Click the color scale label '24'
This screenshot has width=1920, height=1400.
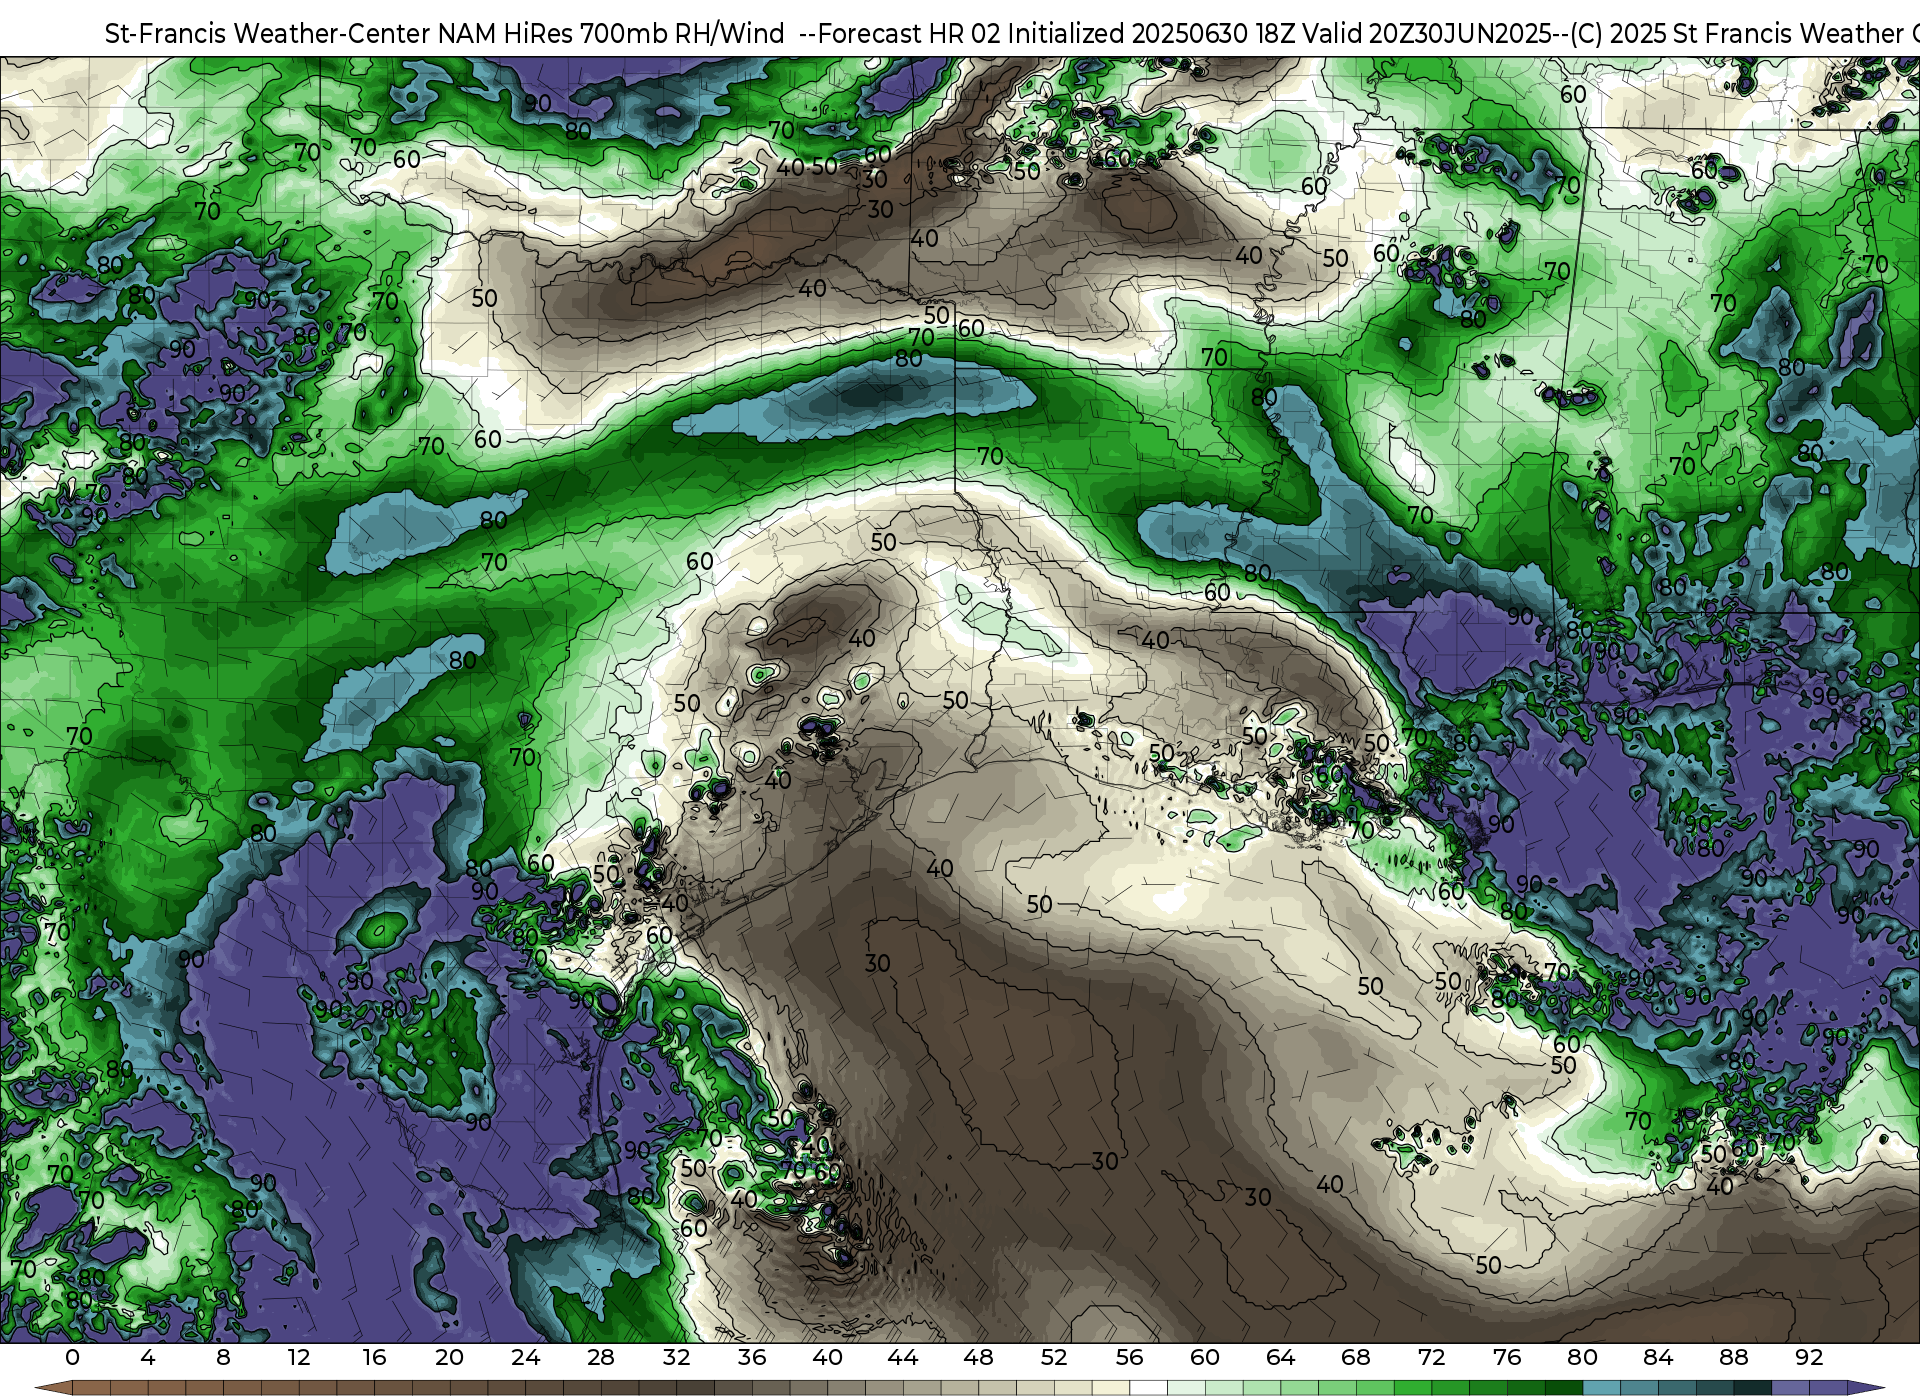[x=525, y=1357]
